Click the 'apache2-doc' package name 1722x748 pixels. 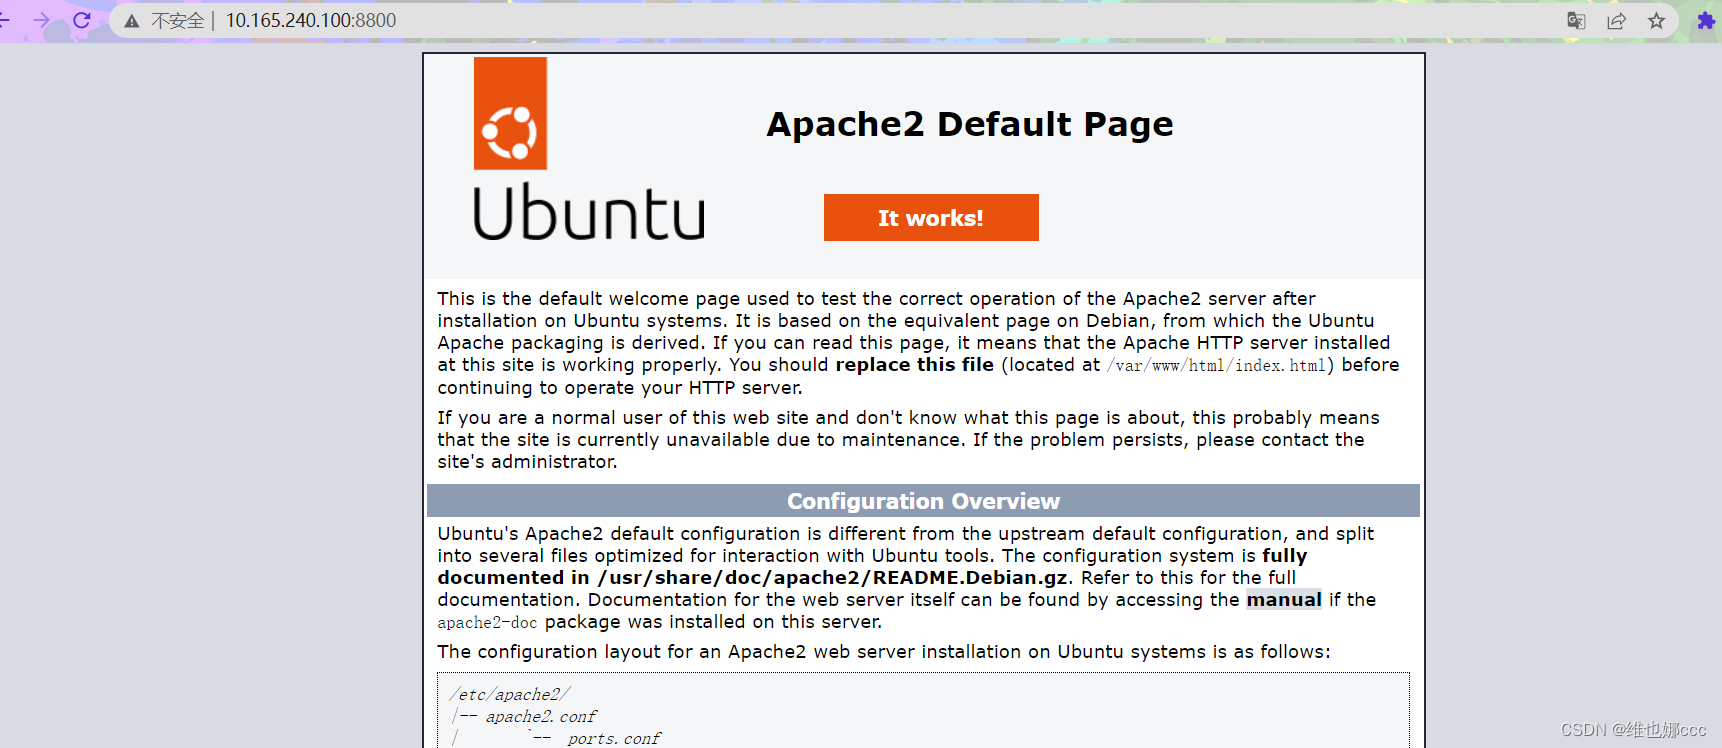click(487, 622)
